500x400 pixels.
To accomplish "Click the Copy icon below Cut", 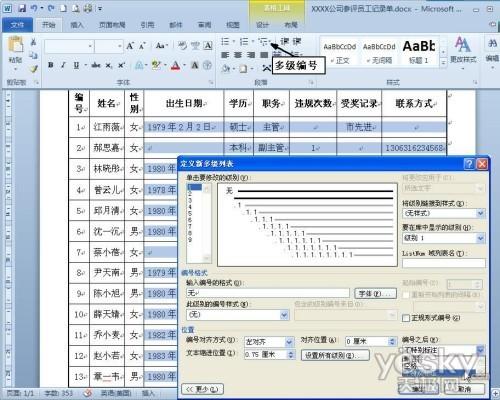I will (33, 55).
